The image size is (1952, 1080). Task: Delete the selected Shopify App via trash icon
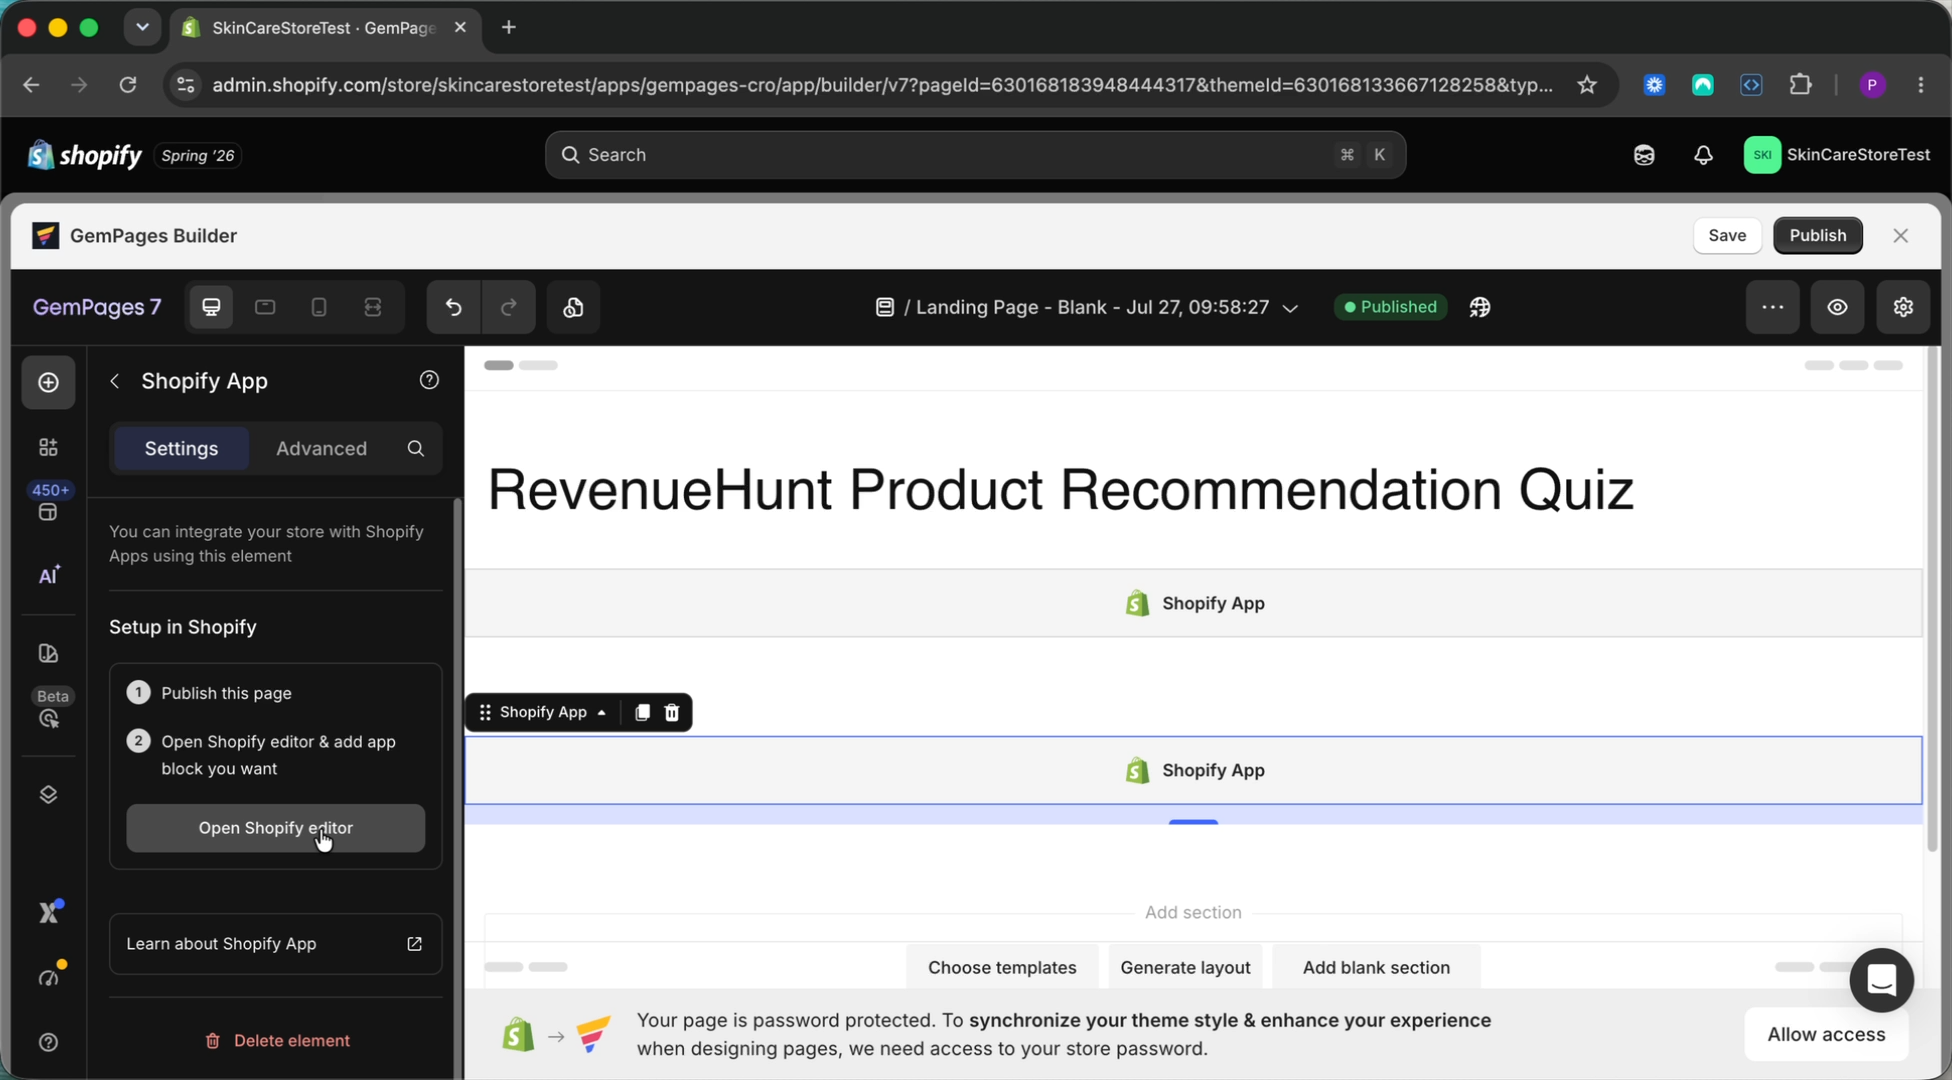click(672, 712)
